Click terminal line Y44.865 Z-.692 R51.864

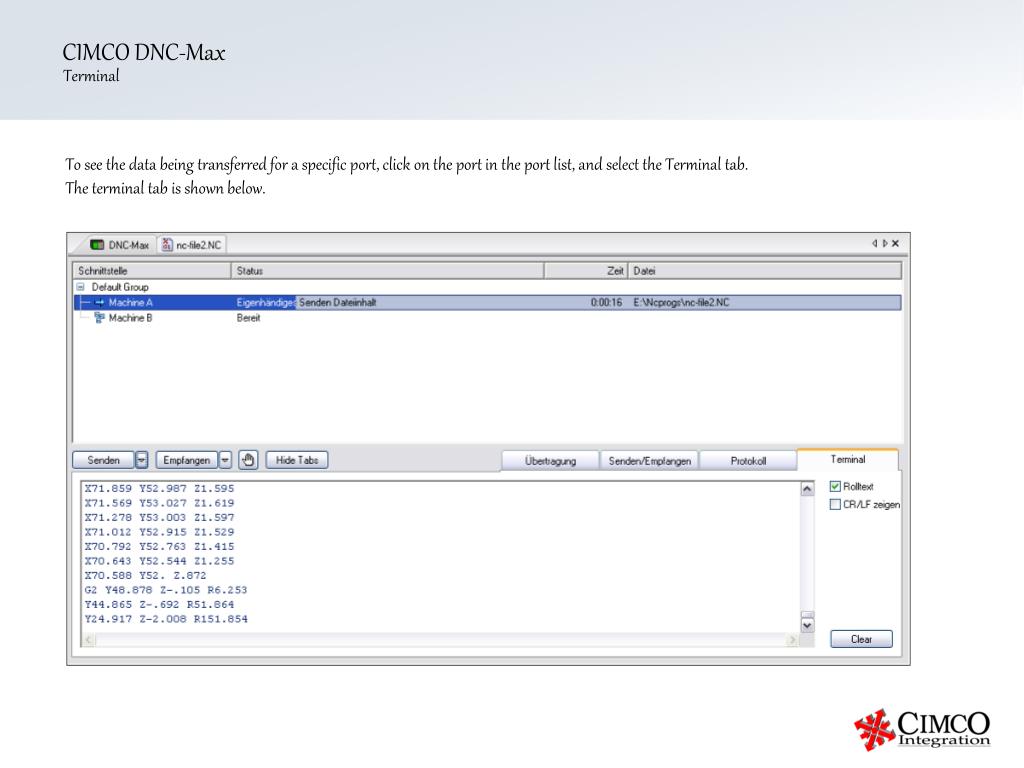tap(159, 605)
